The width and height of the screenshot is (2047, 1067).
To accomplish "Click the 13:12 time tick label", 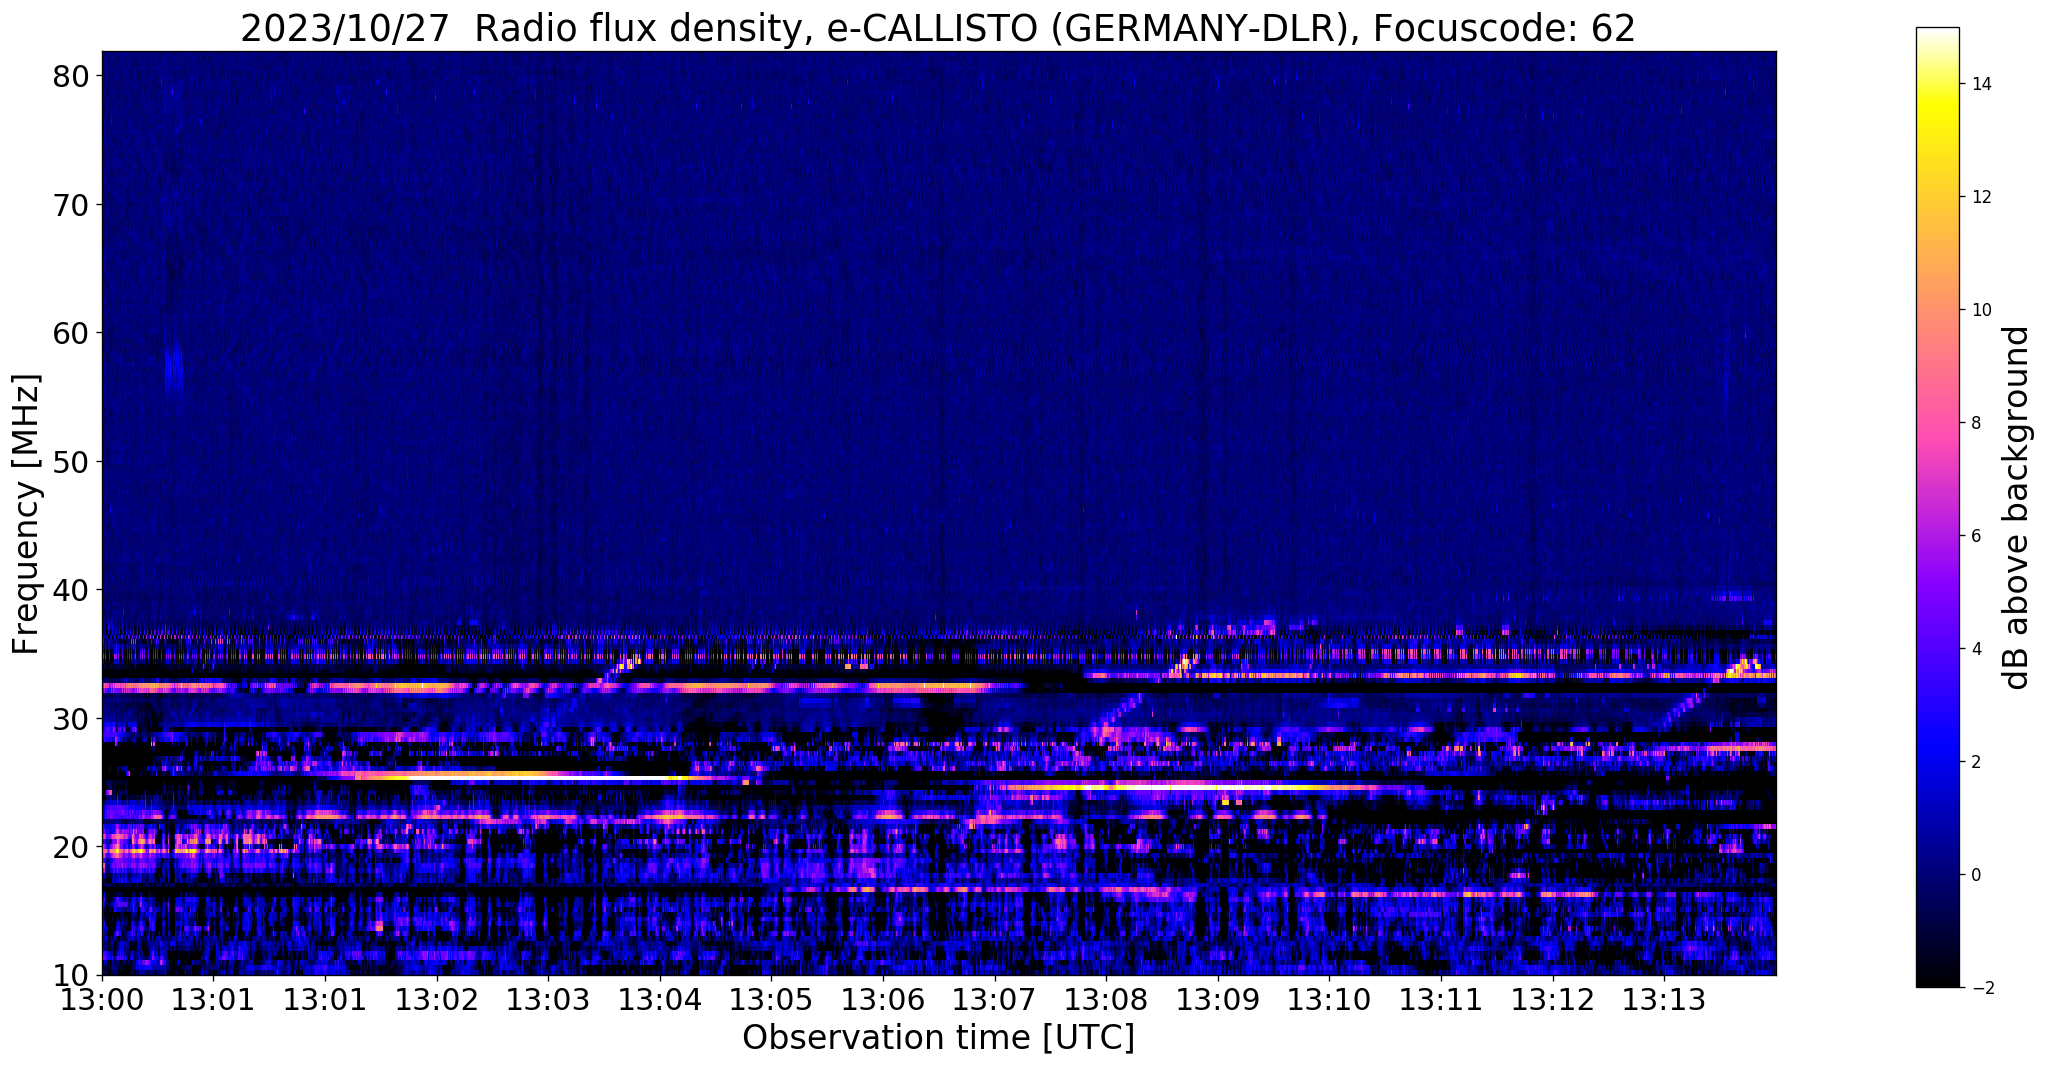I will [x=1553, y=1000].
